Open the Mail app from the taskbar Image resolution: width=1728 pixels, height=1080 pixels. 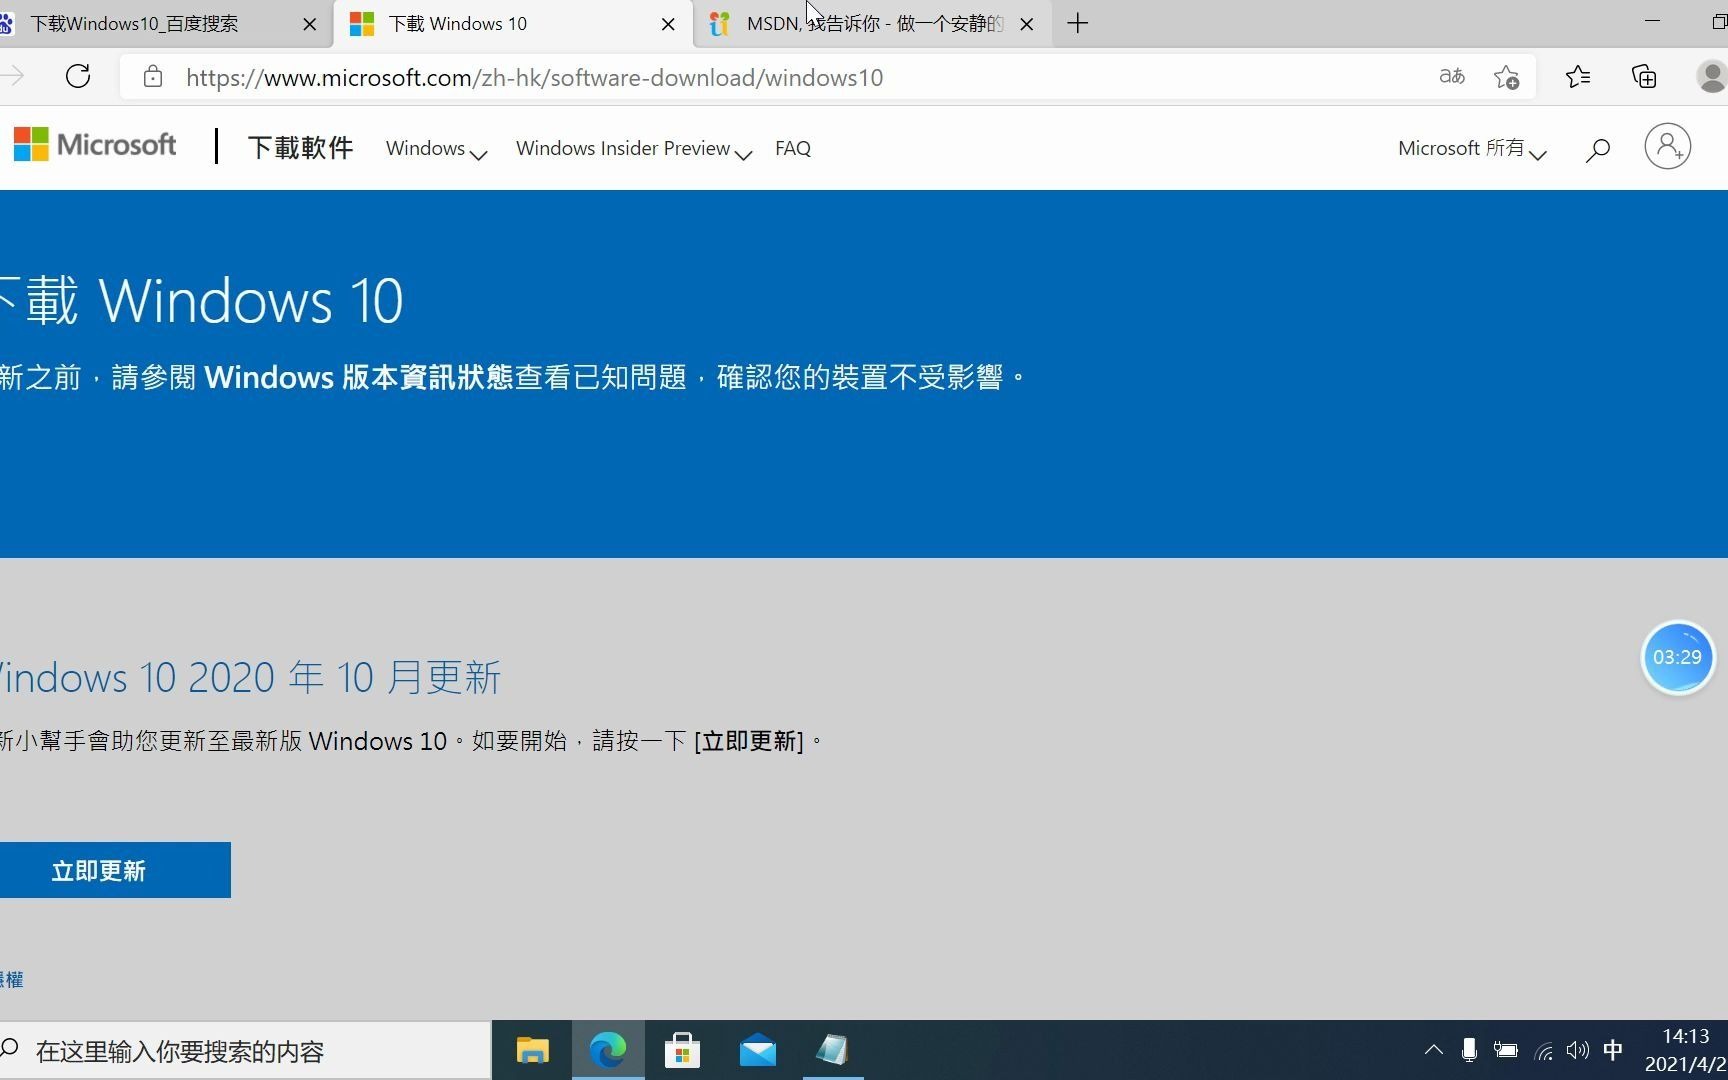(x=757, y=1050)
